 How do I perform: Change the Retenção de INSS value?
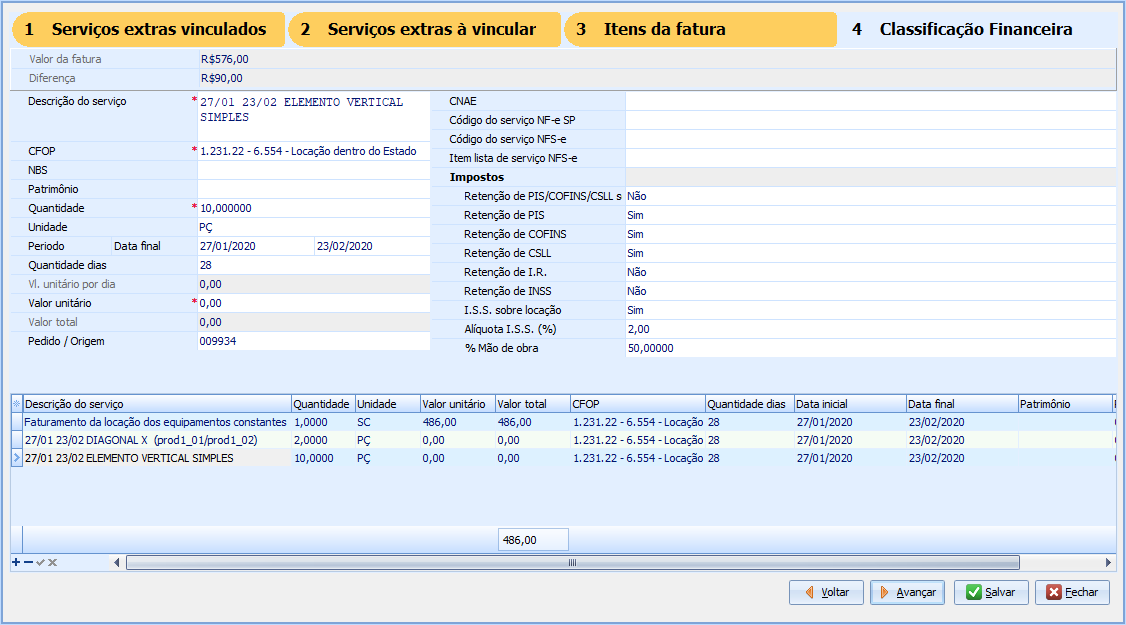click(870, 291)
